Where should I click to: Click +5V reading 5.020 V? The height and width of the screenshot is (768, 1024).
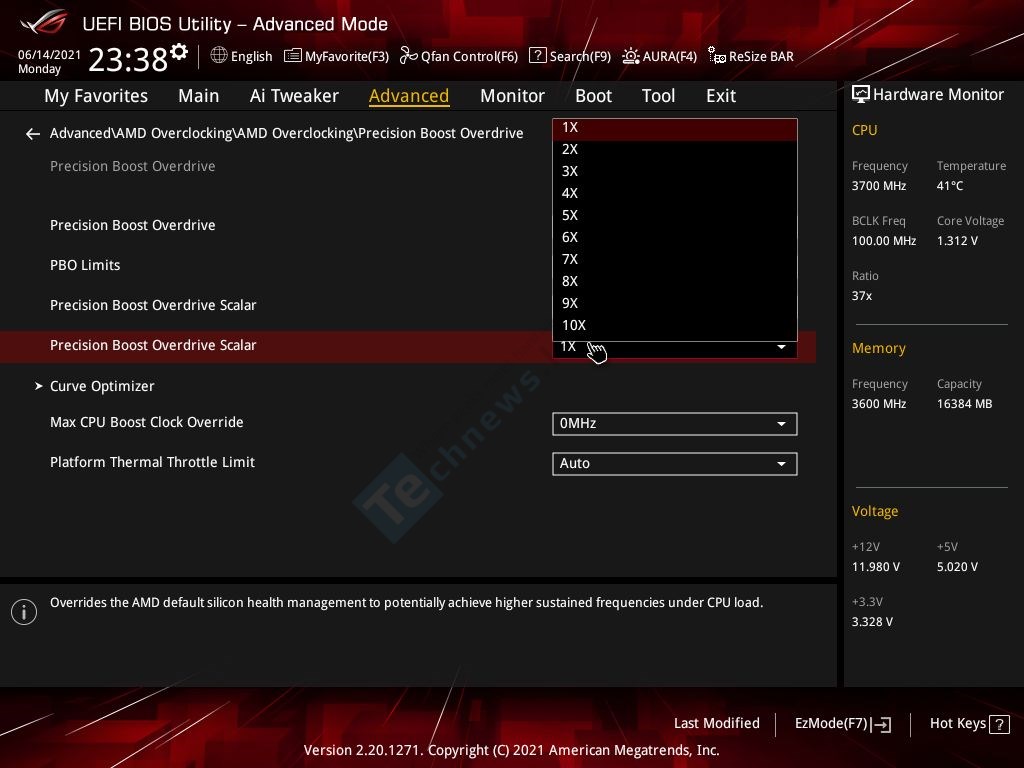point(957,568)
